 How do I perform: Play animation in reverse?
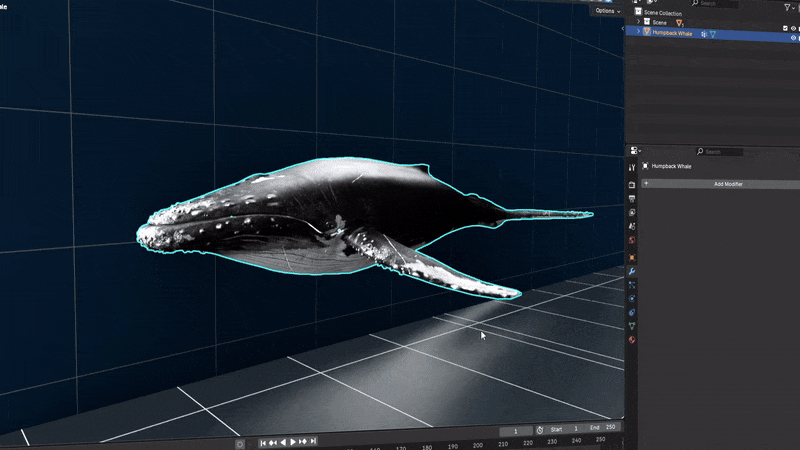283,442
